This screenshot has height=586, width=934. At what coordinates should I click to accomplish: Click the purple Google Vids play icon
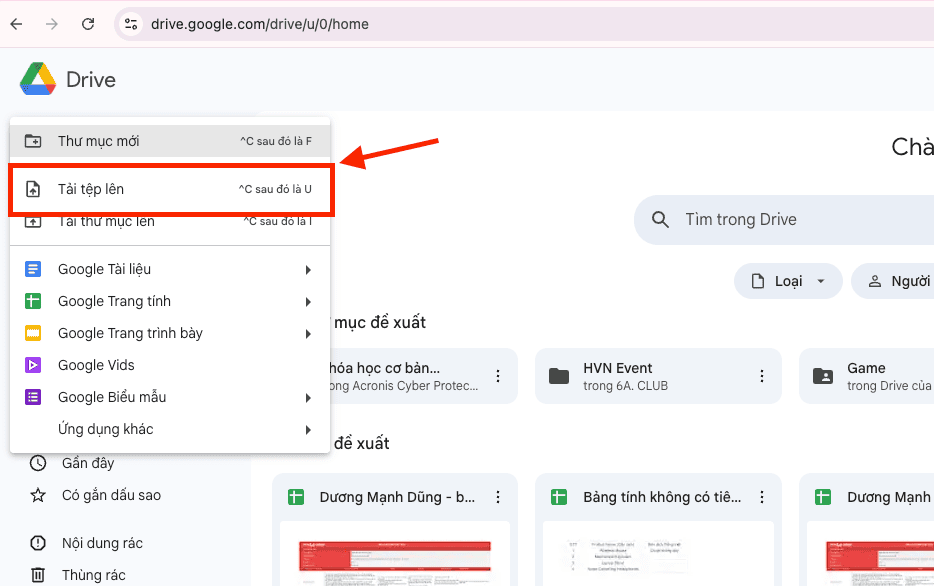33,365
